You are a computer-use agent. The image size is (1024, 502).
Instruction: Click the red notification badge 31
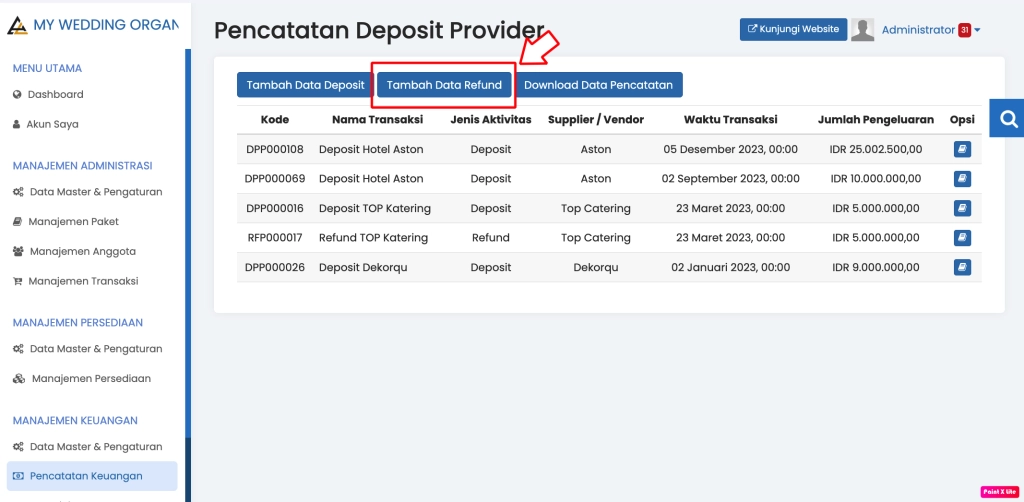(964, 30)
